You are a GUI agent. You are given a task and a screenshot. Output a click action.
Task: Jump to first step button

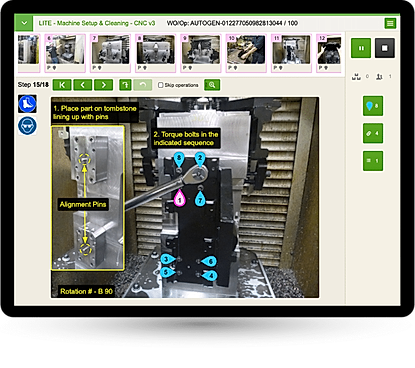62,85
